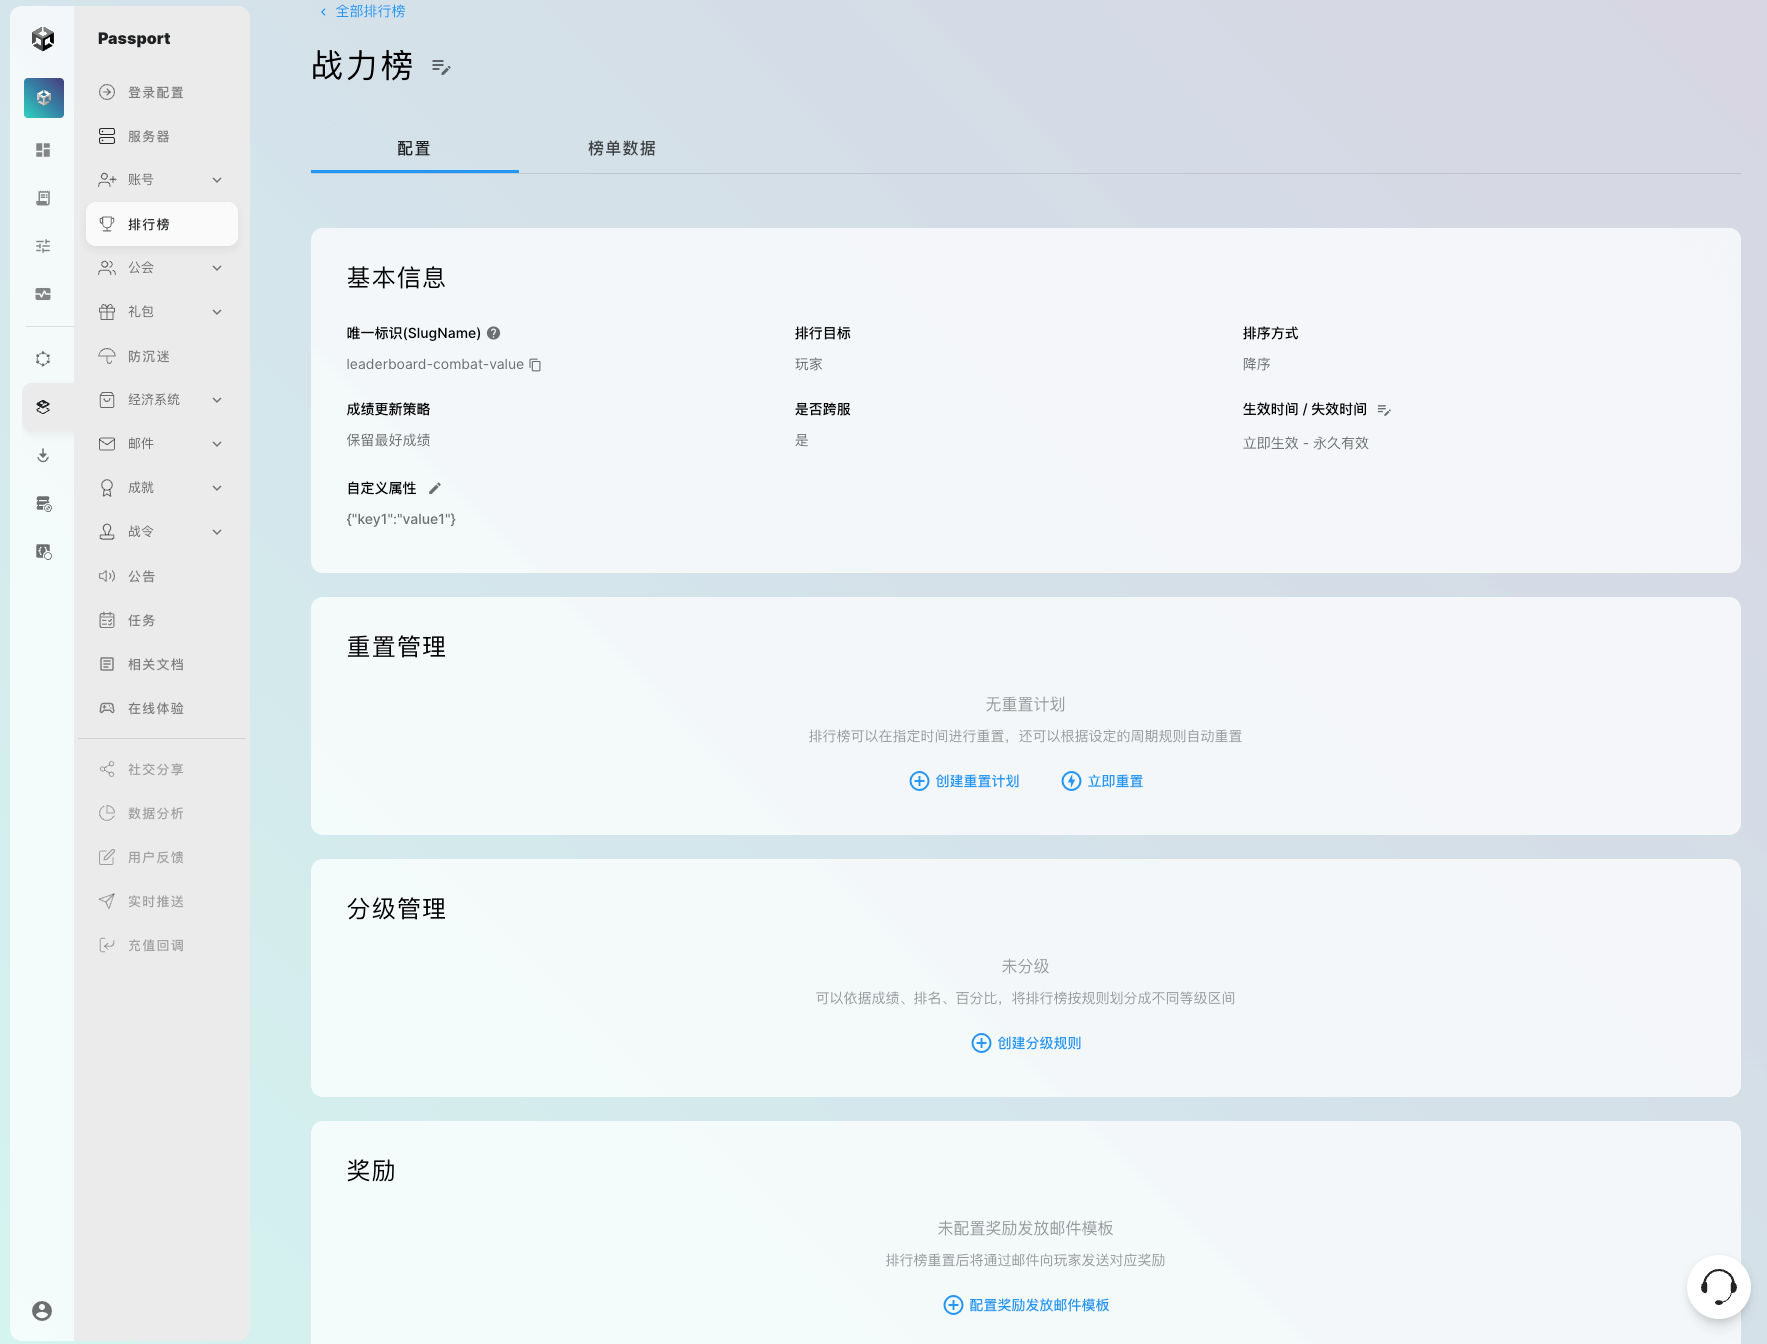Edit the 生效时间 / 失效时间 setting
The width and height of the screenshot is (1767, 1344).
coord(1384,410)
